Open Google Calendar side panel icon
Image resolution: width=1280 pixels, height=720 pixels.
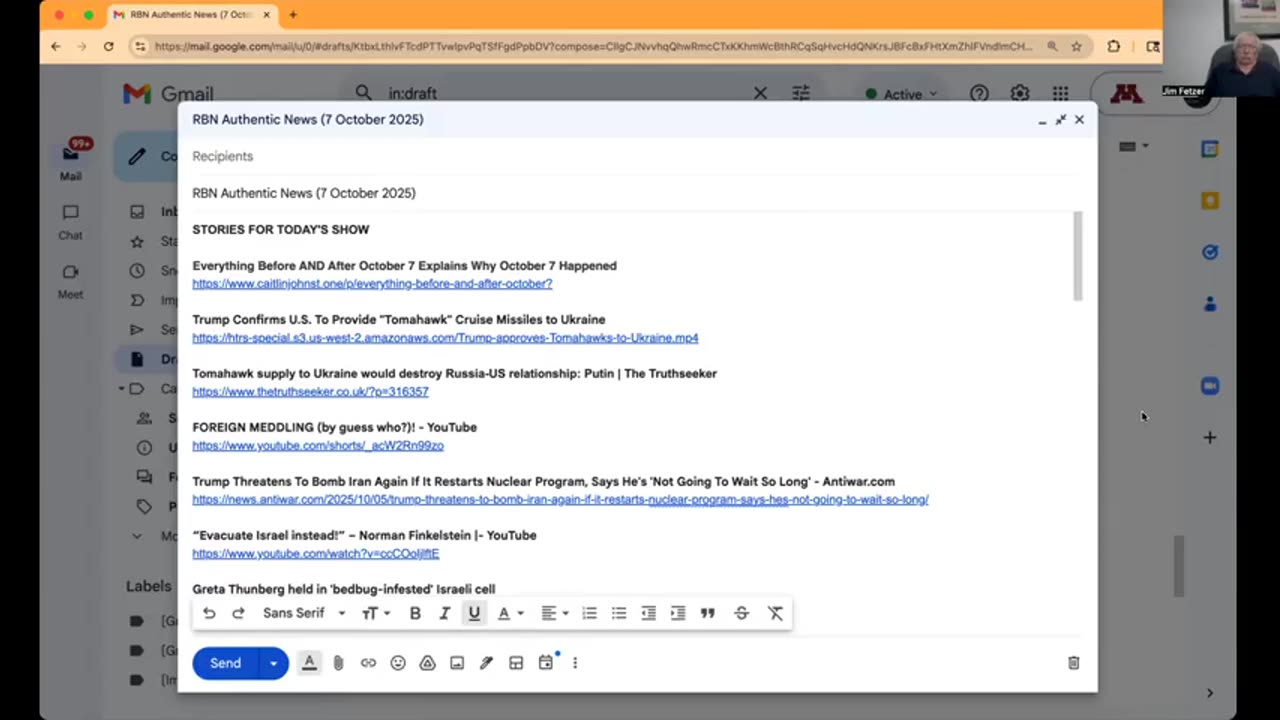click(x=1210, y=149)
